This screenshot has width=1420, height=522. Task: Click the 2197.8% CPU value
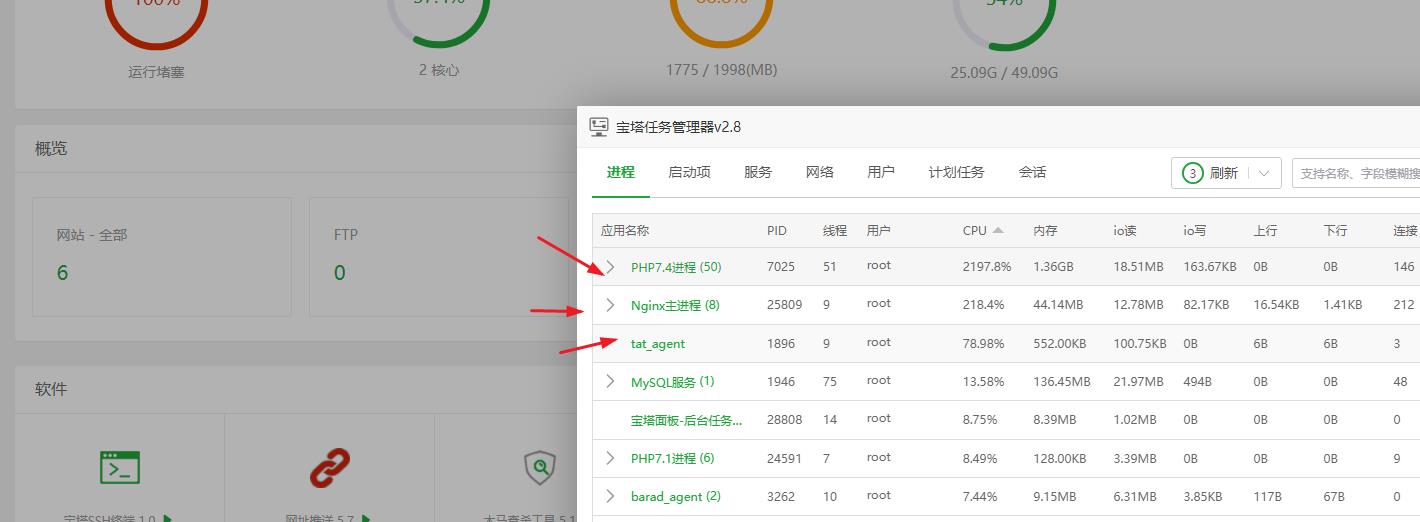(x=987, y=267)
